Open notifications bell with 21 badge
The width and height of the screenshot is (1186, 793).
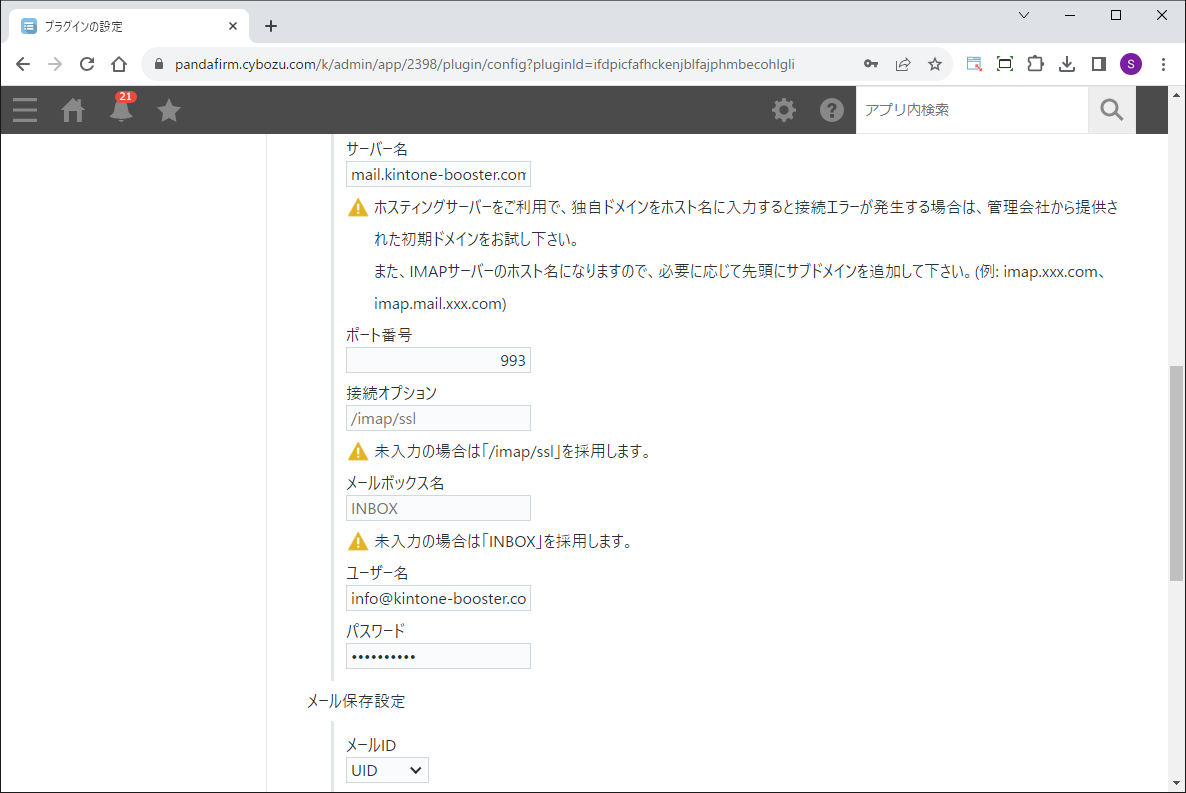point(122,110)
